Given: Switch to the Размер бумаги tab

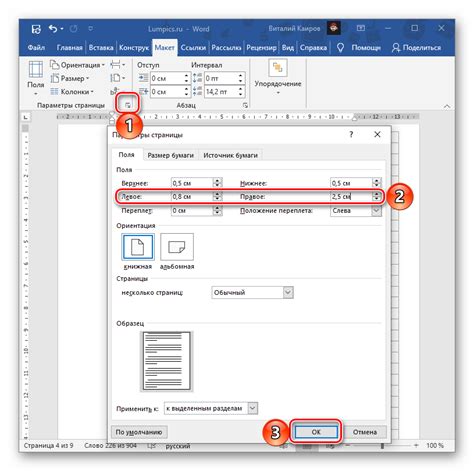Looking at the screenshot, I should (170, 155).
